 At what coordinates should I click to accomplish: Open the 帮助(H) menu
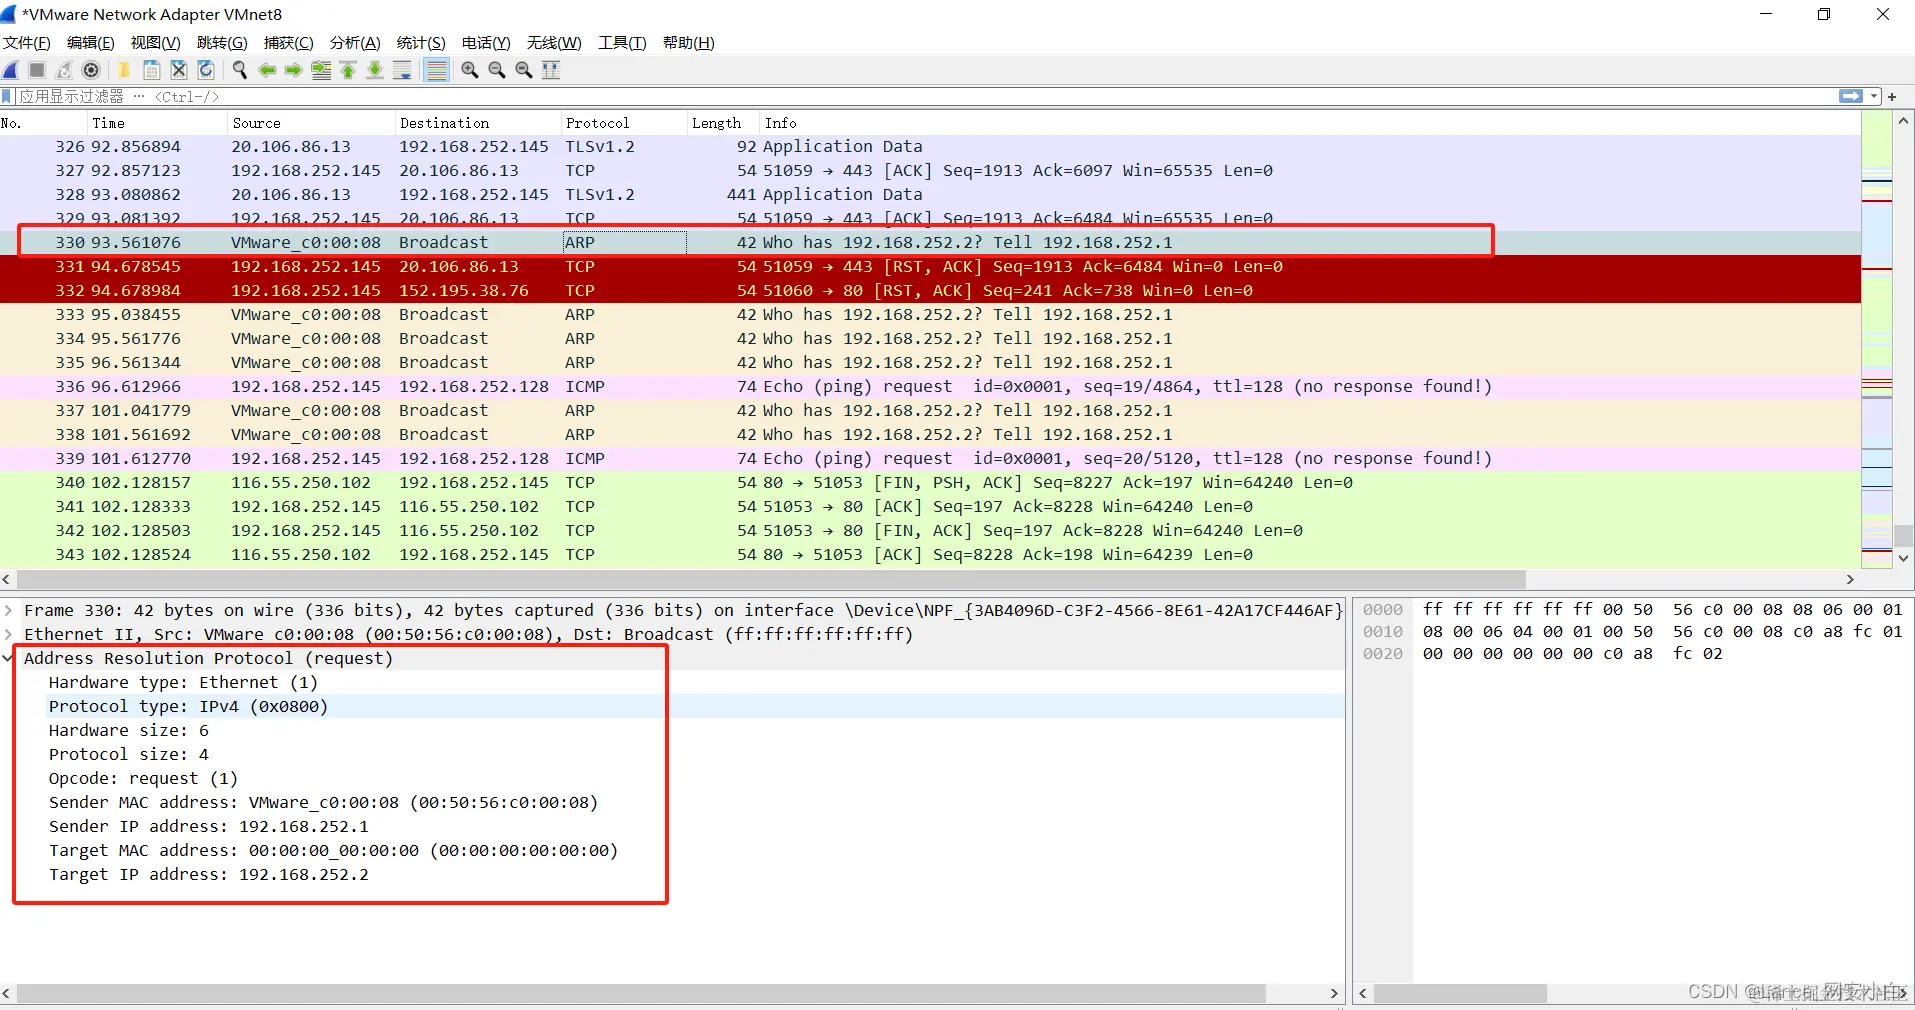(x=689, y=43)
